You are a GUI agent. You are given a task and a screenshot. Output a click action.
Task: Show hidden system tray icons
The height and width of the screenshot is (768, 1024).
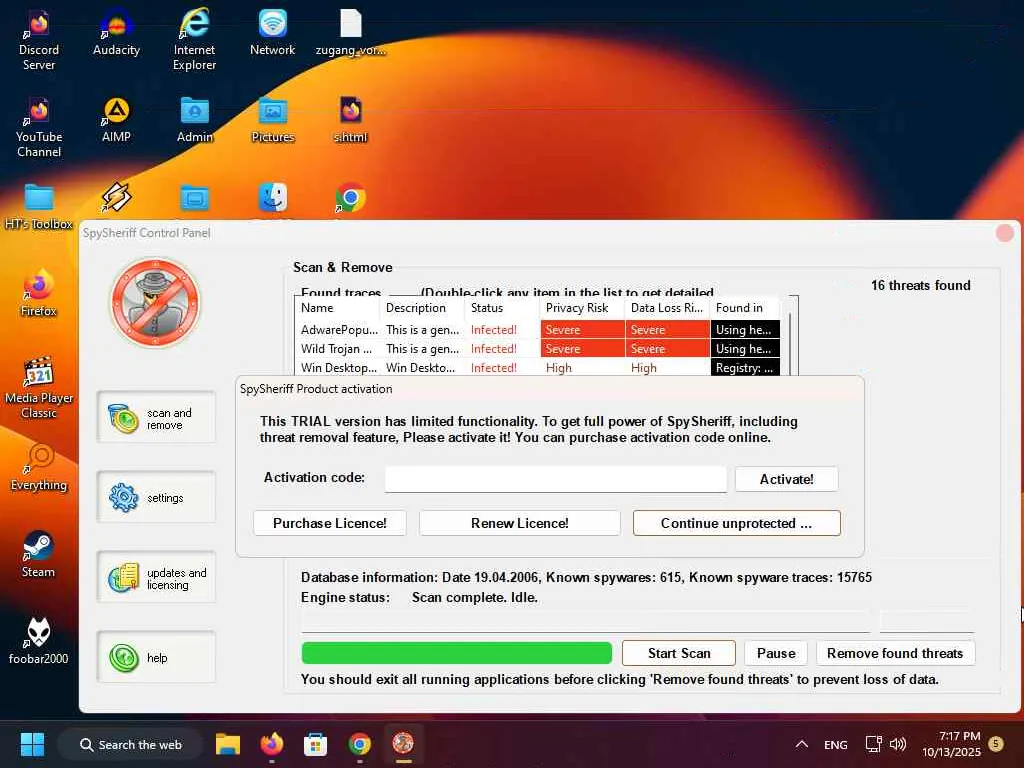point(801,744)
